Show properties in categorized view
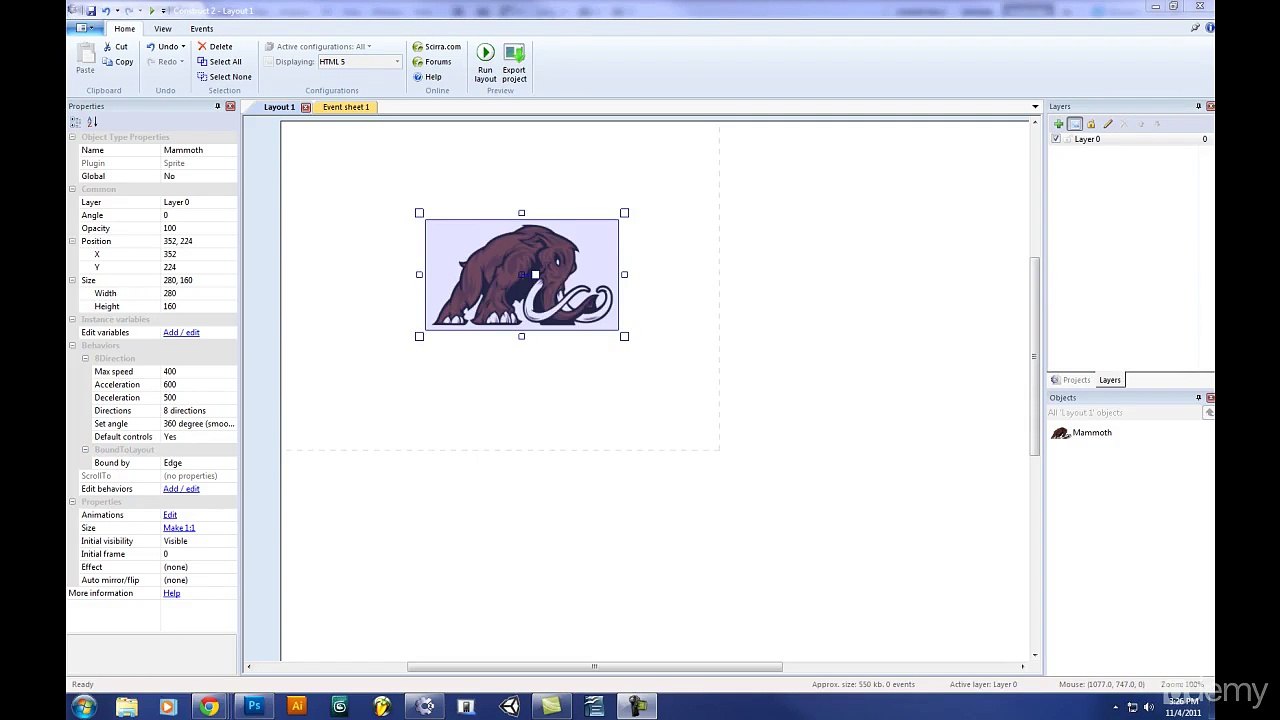The width and height of the screenshot is (1280, 720). [x=75, y=122]
